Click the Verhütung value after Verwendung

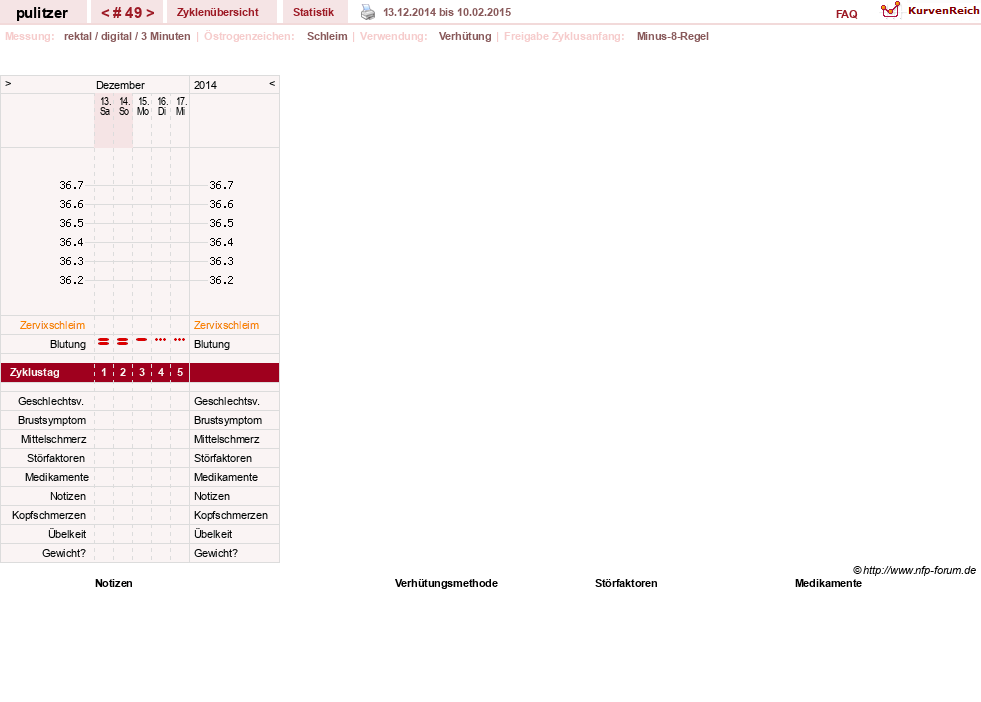pyautogui.click(x=465, y=36)
